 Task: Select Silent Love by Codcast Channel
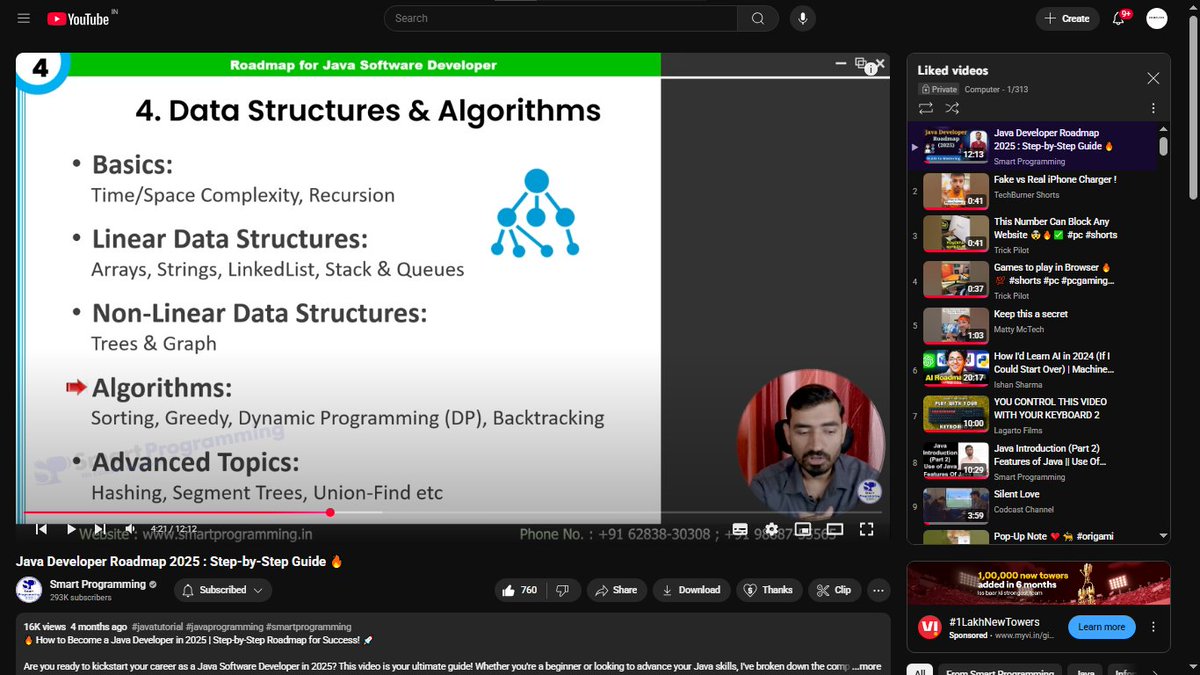(x=1031, y=506)
